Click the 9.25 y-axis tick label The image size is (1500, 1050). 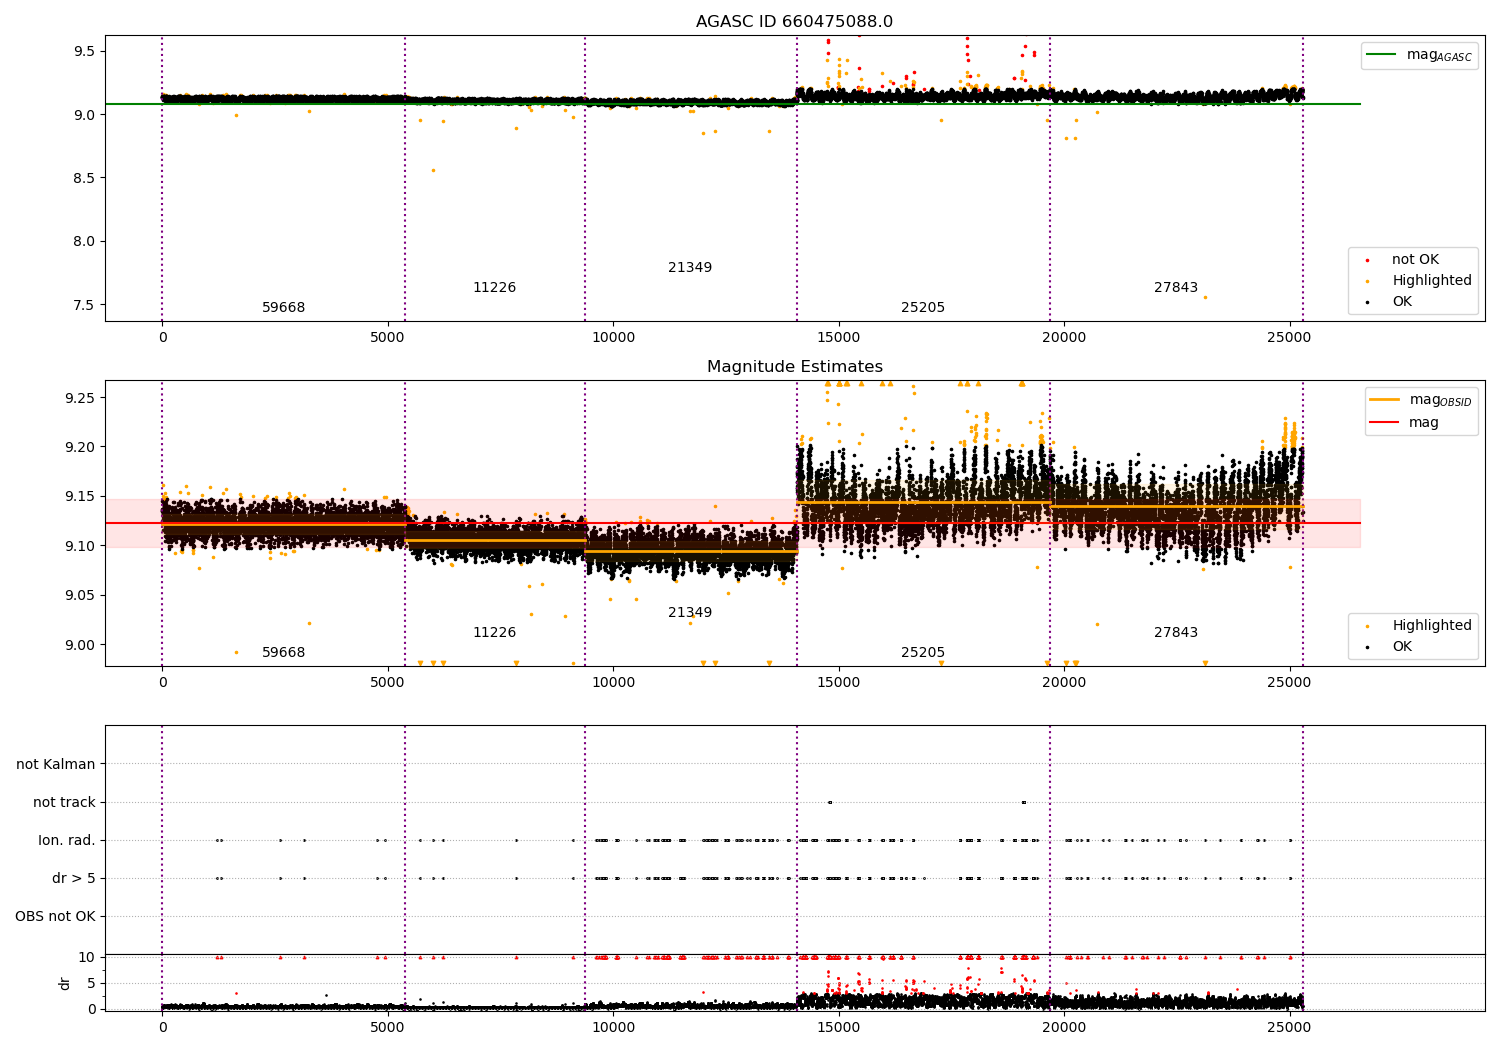point(81,398)
